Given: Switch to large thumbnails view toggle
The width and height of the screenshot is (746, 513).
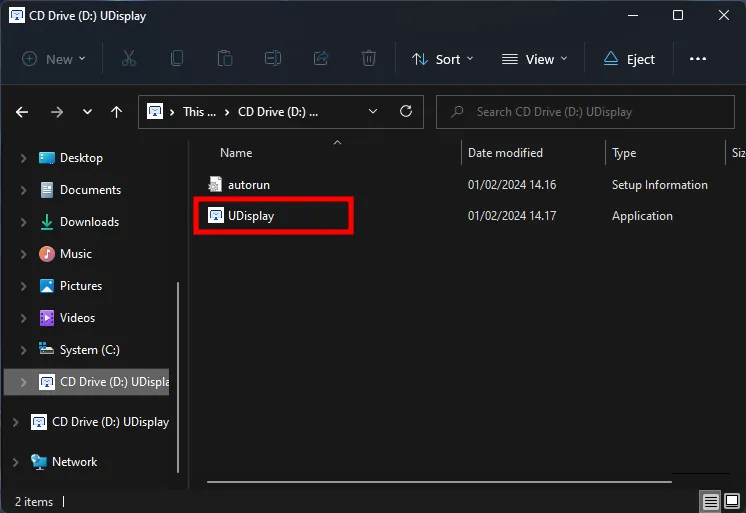Looking at the screenshot, I should pos(732,501).
